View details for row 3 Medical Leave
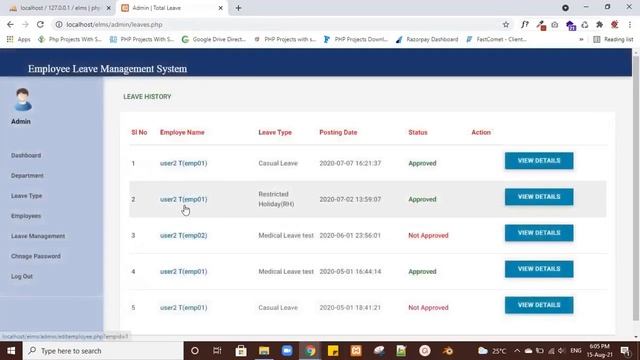 [x=539, y=233]
